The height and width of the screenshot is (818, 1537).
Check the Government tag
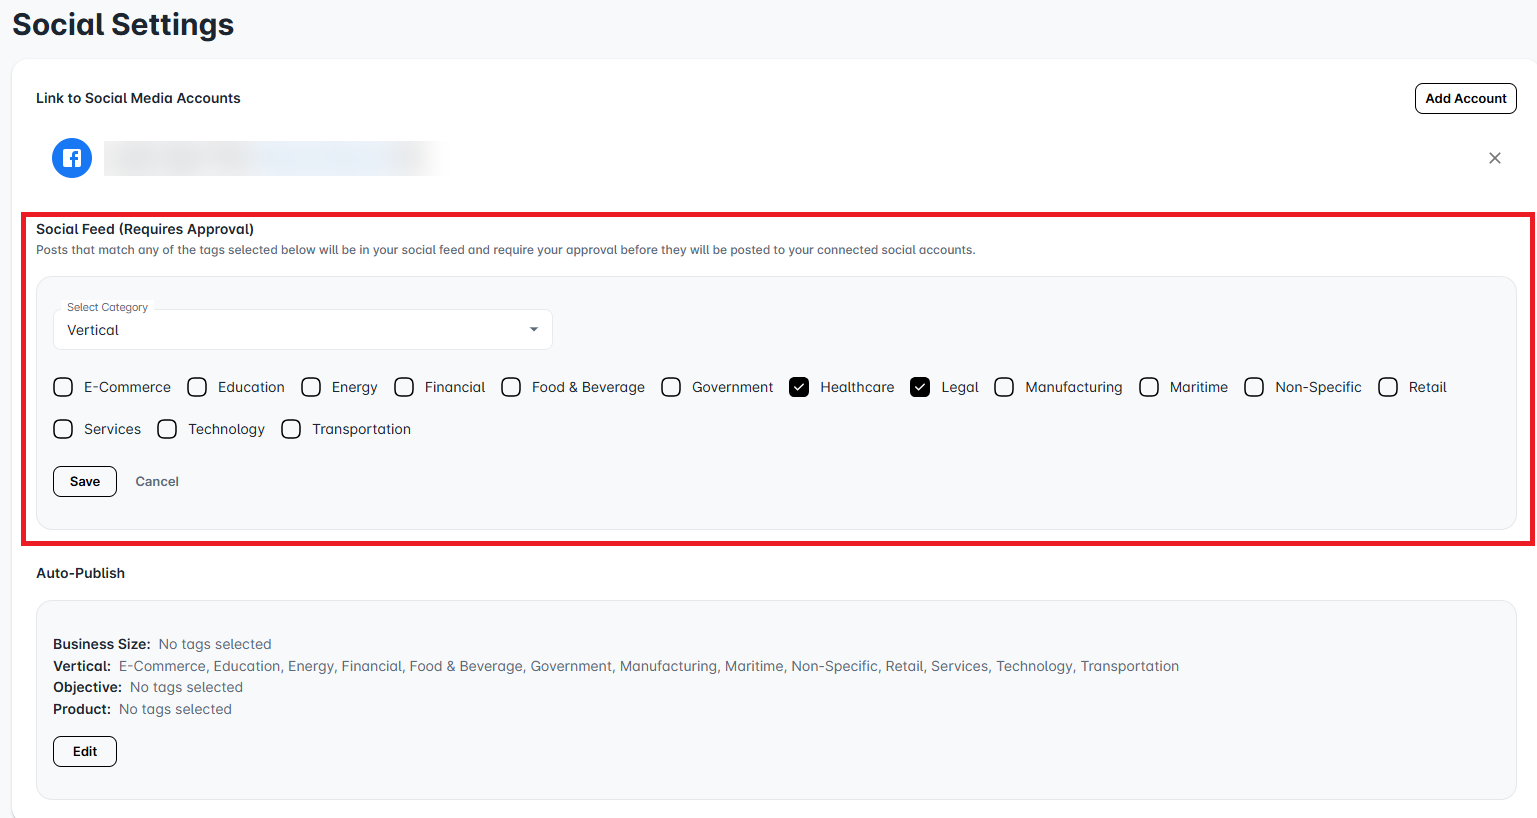[x=672, y=387]
